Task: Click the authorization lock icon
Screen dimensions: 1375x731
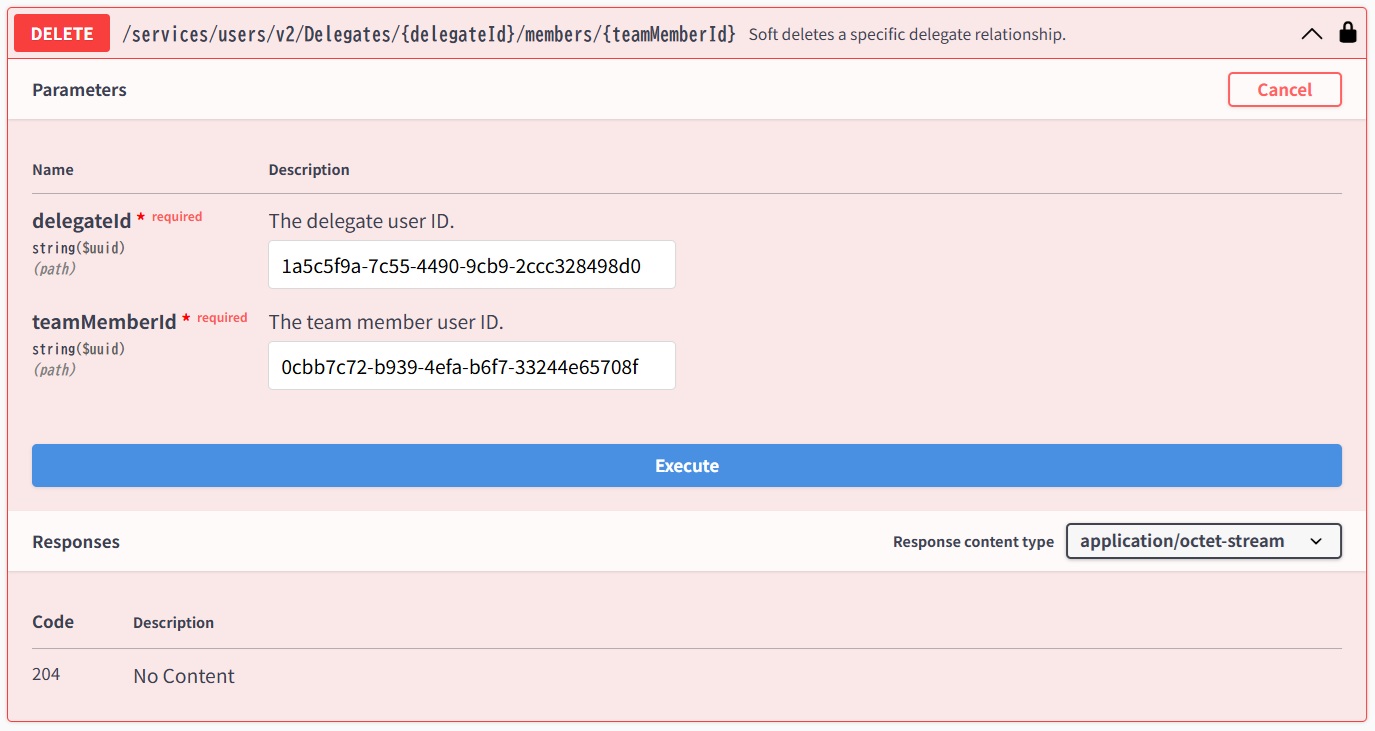Action: [1347, 33]
